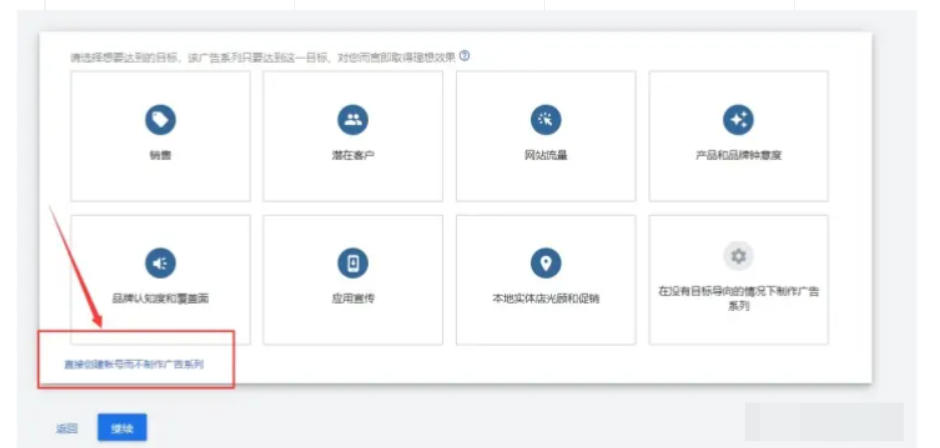Click the 潜在客户 people icon
The image size is (940, 448).
pos(353,120)
